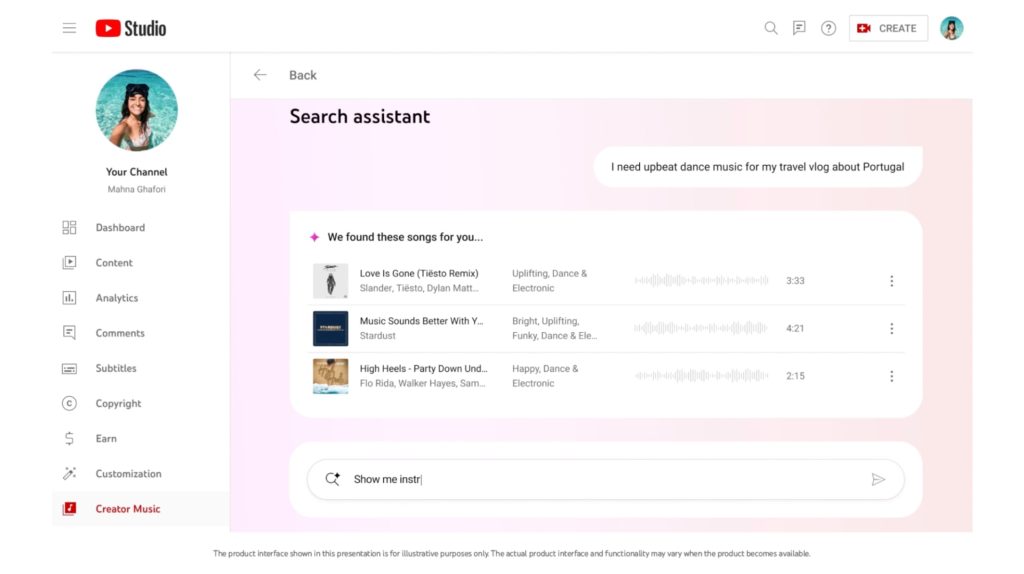This screenshot has width=1024, height=574.
Task: Click the send arrow in search box
Action: click(878, 480)
